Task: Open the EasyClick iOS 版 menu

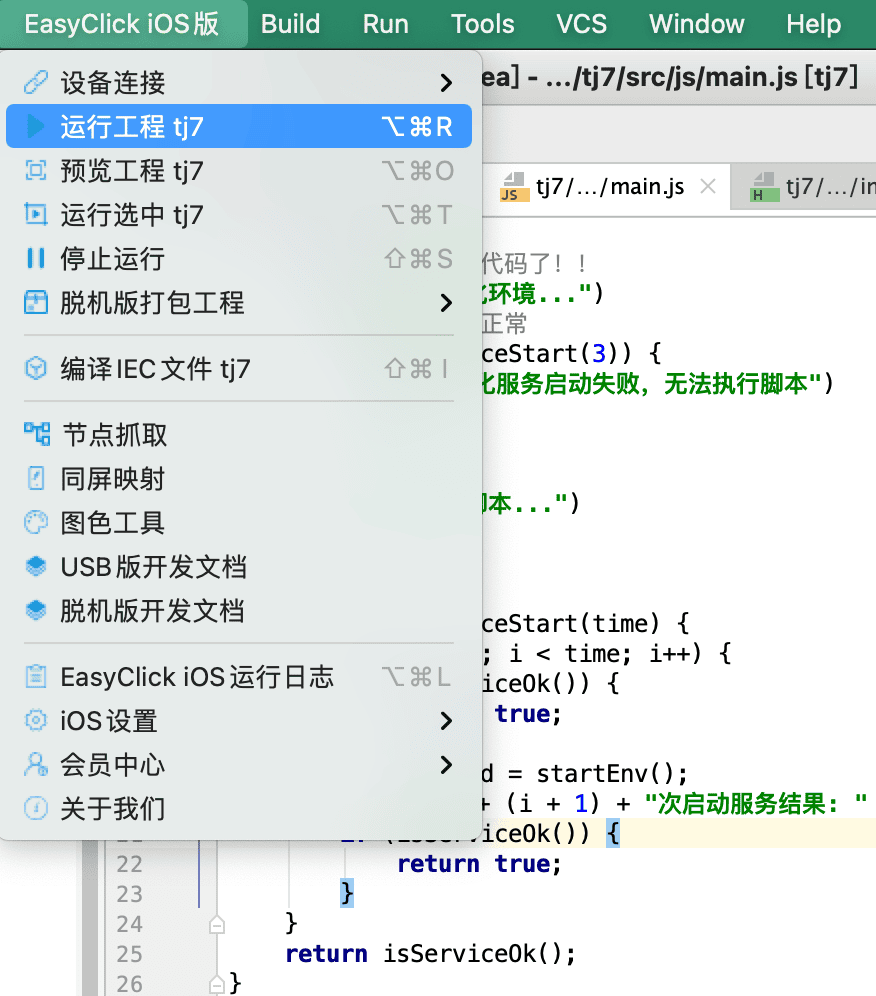Action: tap(122, 24)
